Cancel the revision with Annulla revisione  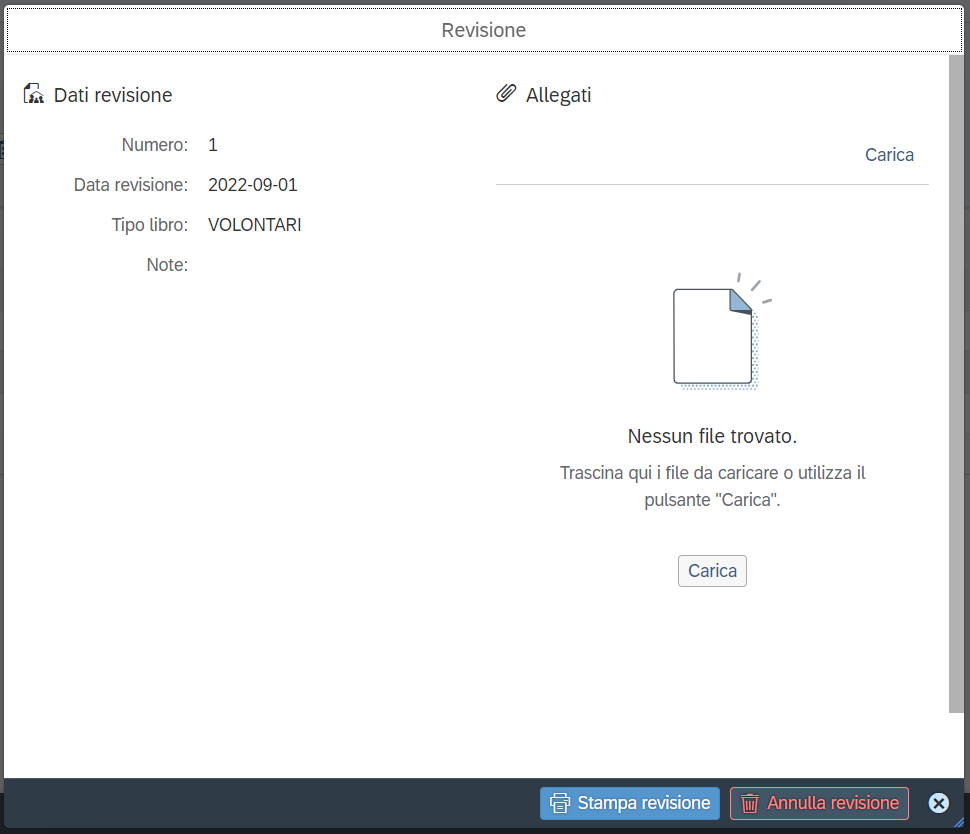(x=819, y=803)
